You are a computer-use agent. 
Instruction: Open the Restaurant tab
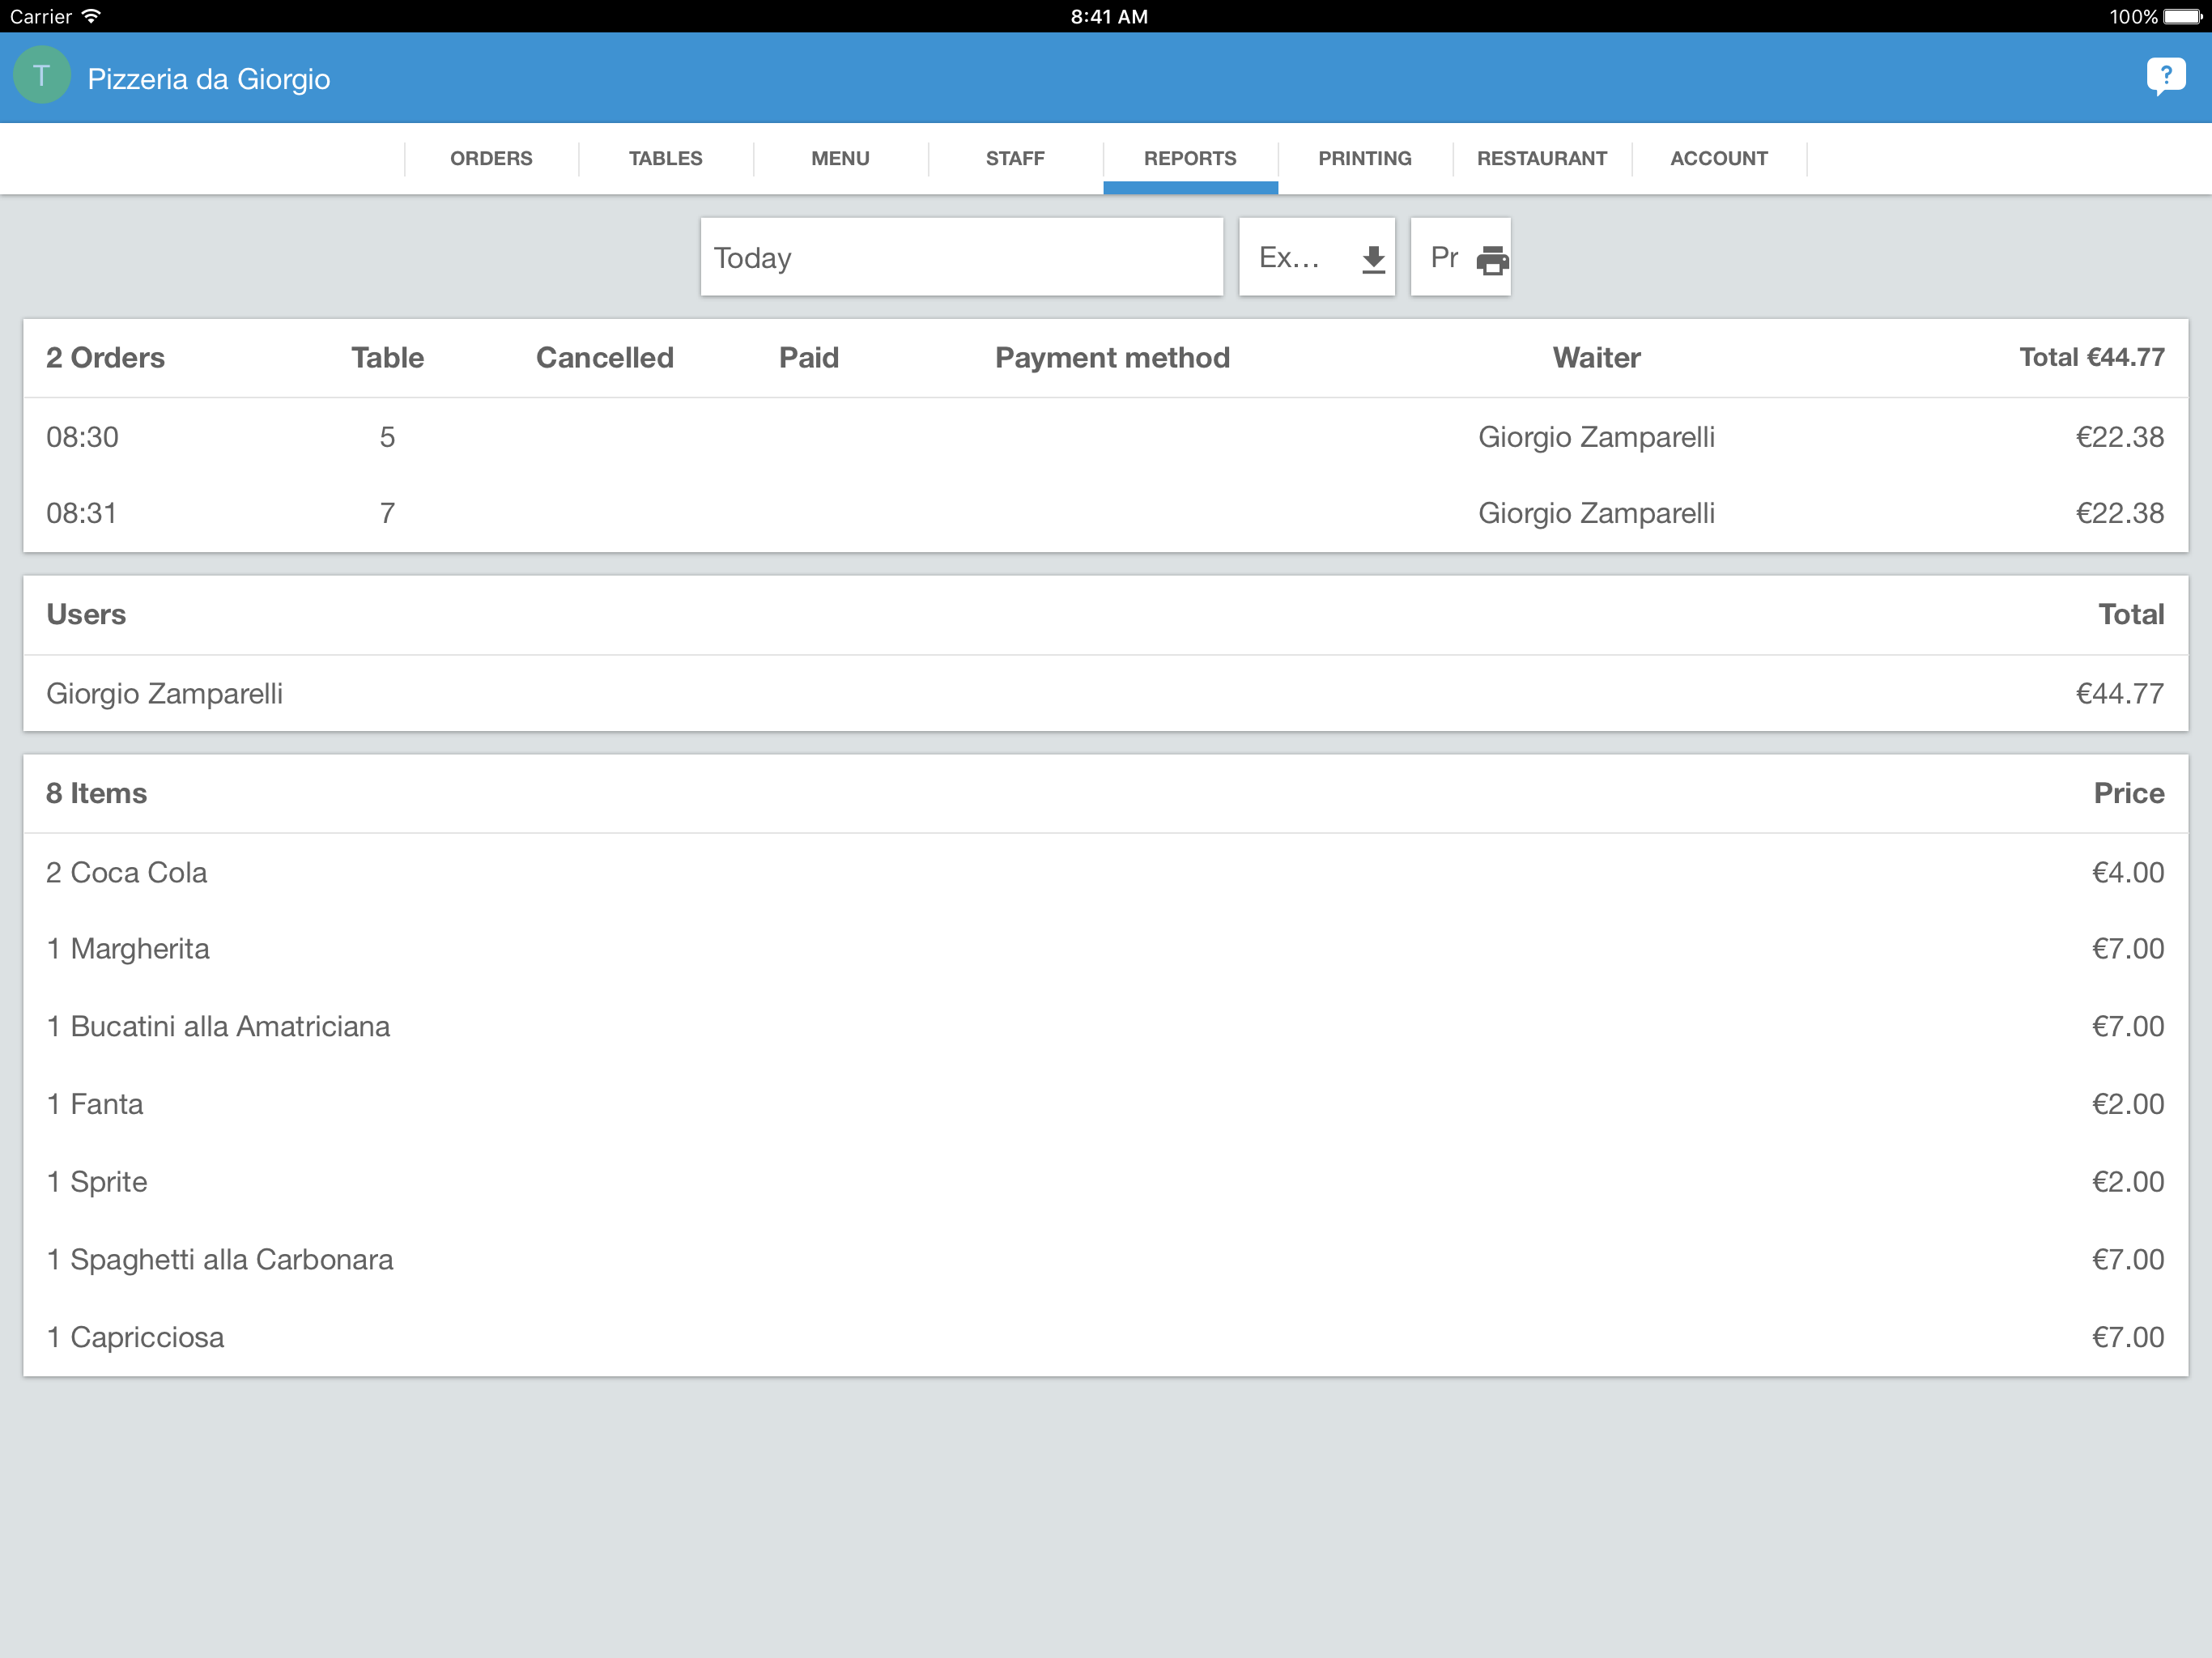pyautogui.click(x=1541, y=158)
